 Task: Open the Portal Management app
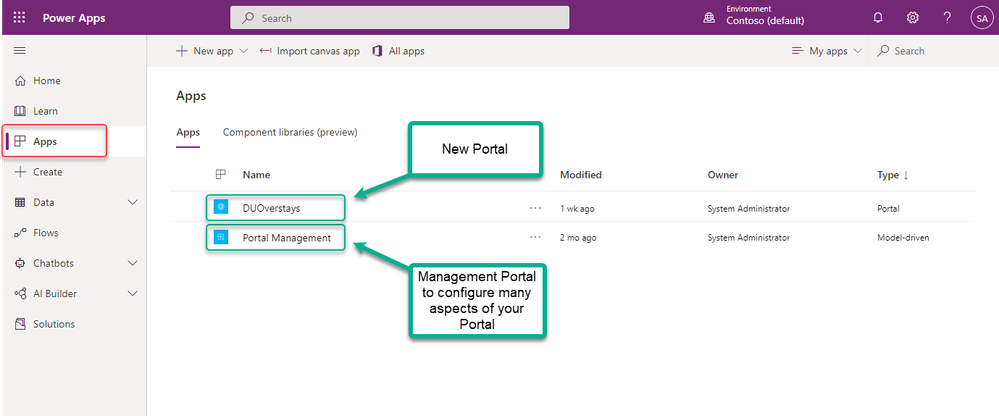[x=287, y=238]
